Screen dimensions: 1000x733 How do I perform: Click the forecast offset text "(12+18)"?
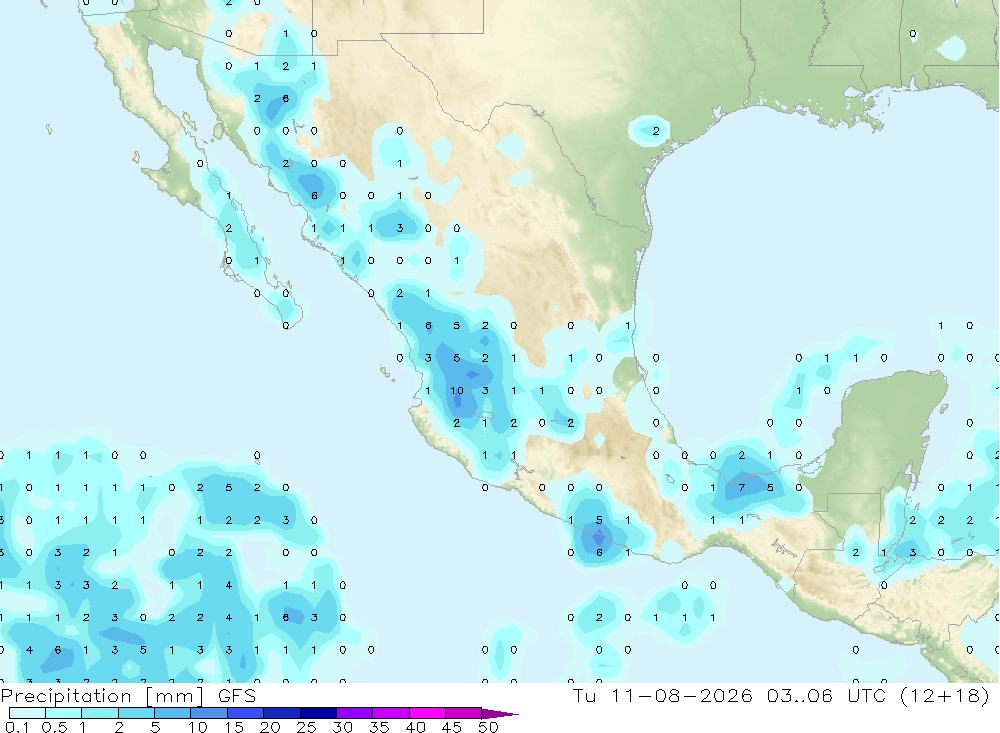pos(945,695)
